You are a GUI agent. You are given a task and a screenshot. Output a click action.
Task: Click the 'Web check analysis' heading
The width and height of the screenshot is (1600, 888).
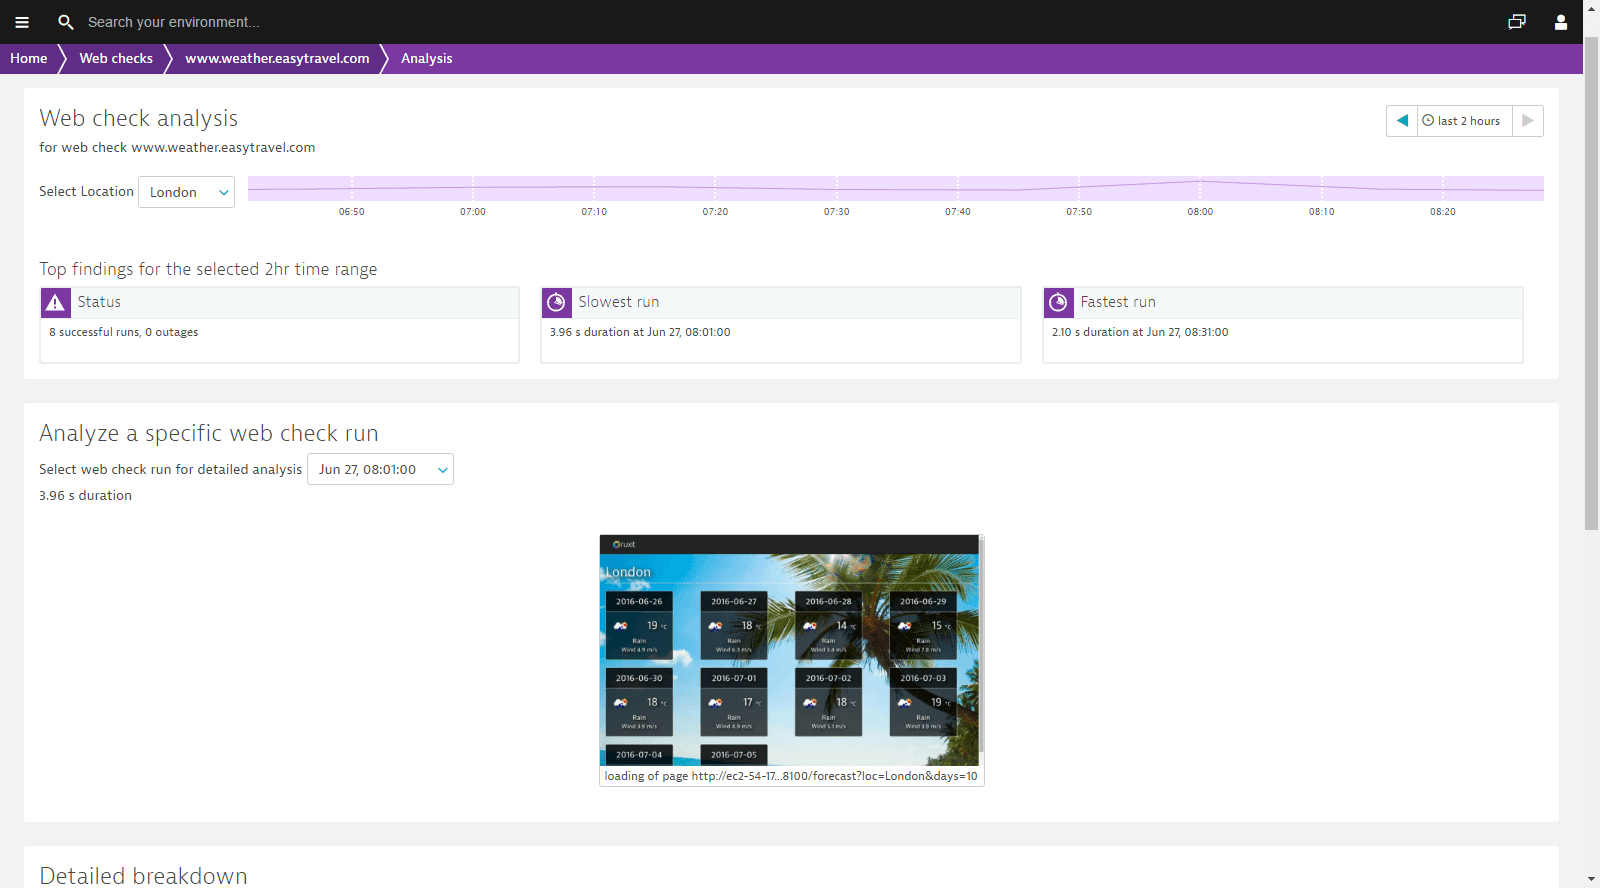139,118
